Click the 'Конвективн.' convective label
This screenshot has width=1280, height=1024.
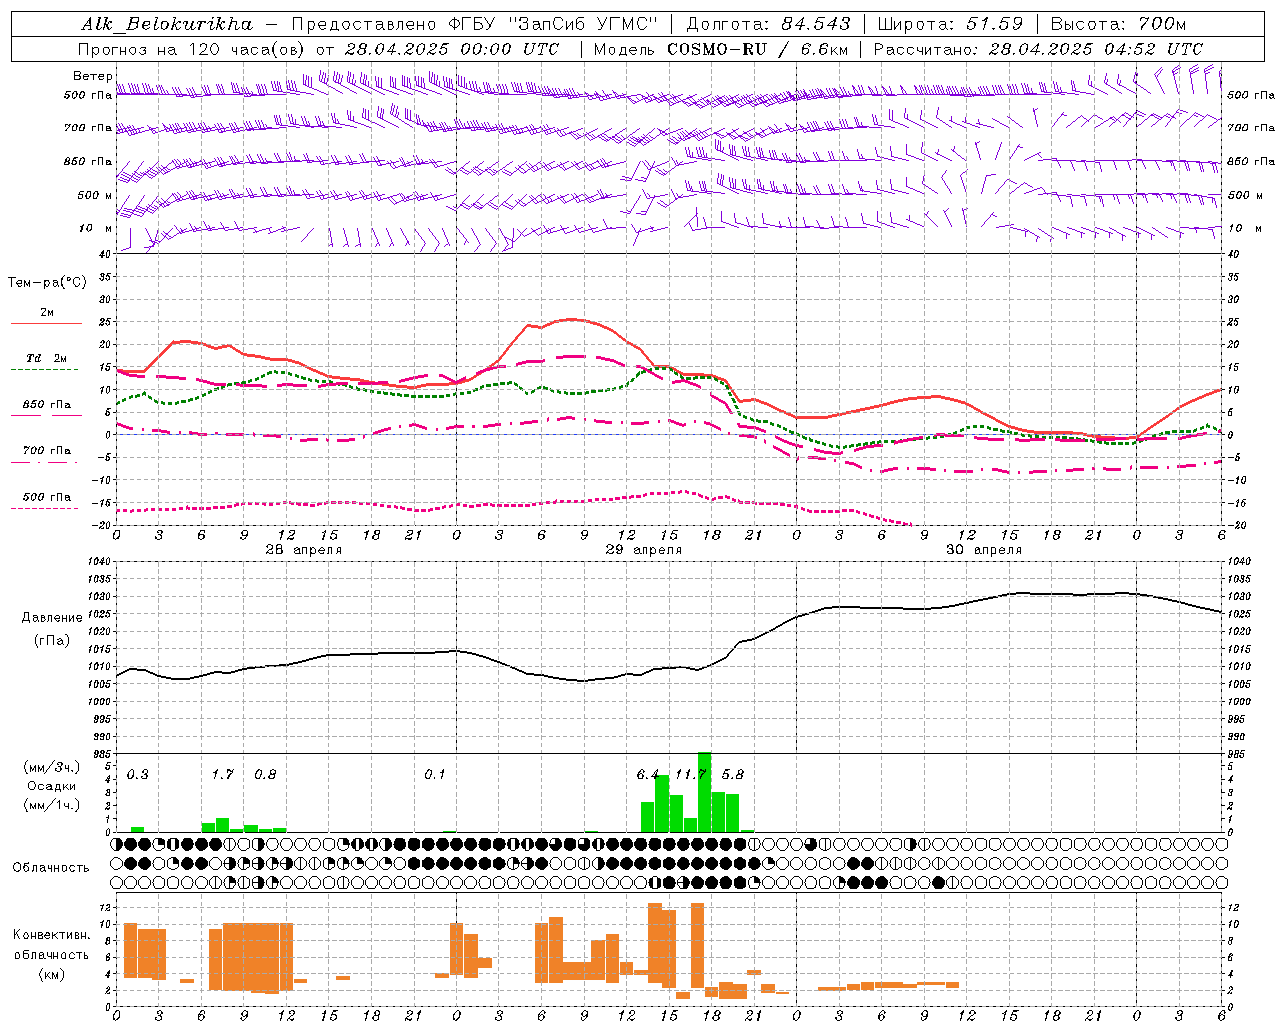51,935
